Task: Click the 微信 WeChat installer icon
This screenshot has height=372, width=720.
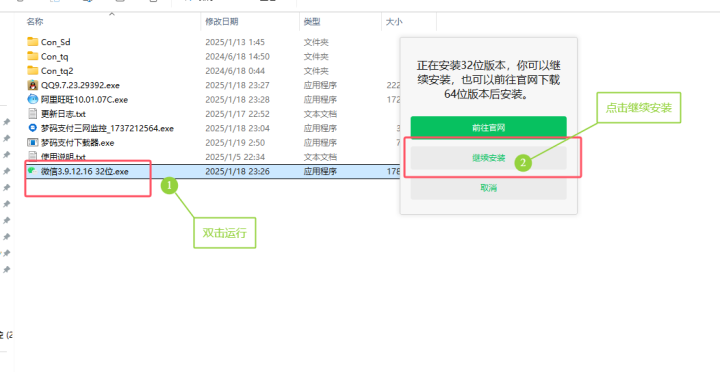Action: tap(33, 171)
